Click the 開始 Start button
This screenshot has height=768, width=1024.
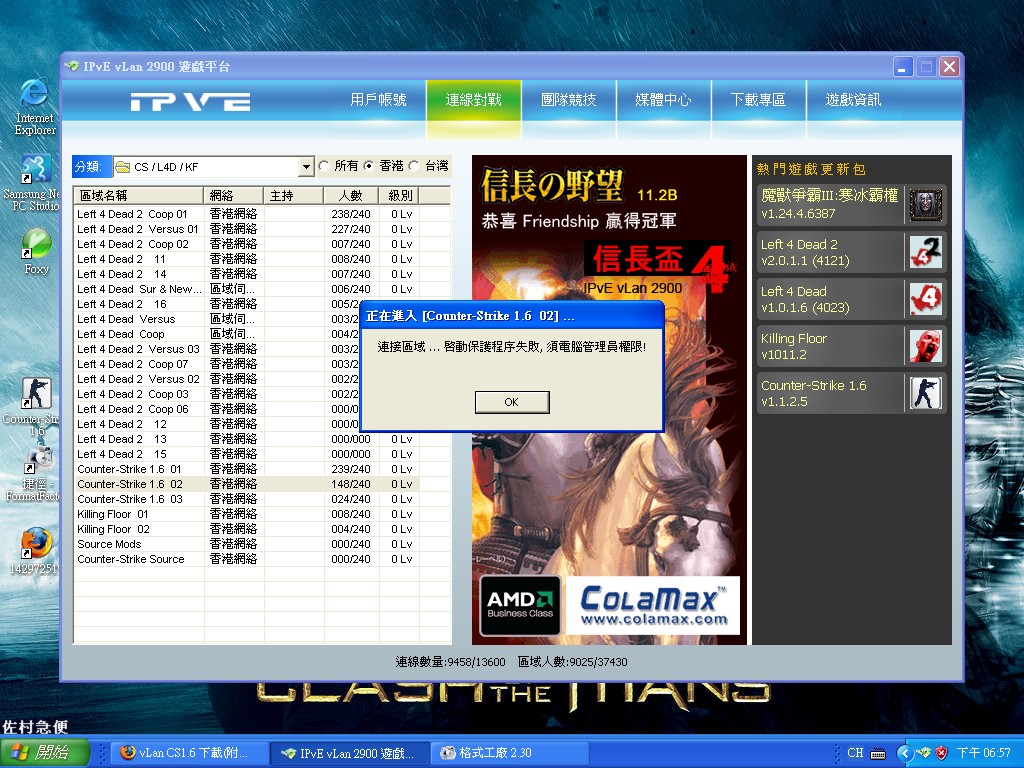44,752
